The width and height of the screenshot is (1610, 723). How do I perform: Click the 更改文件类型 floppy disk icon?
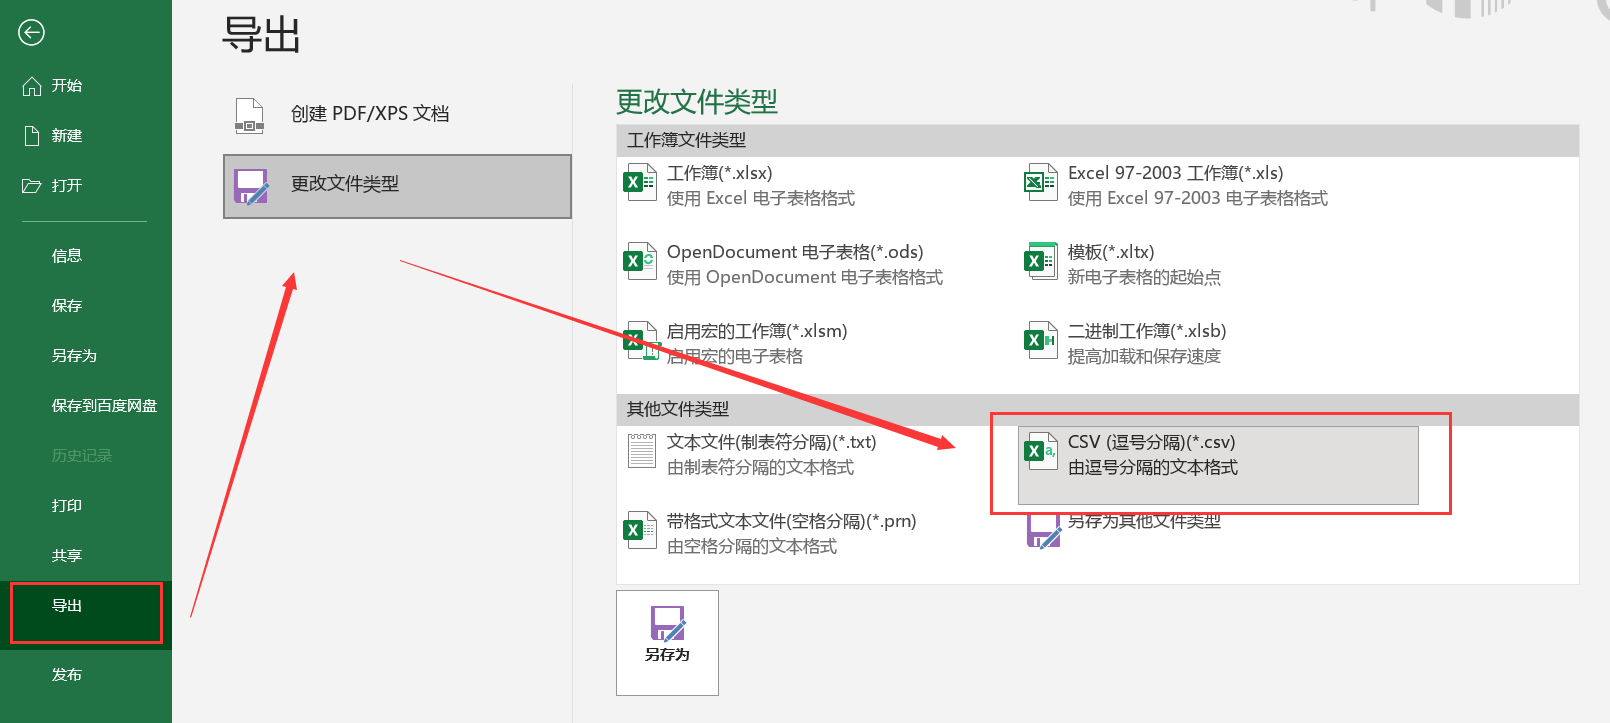coord(251,186)
